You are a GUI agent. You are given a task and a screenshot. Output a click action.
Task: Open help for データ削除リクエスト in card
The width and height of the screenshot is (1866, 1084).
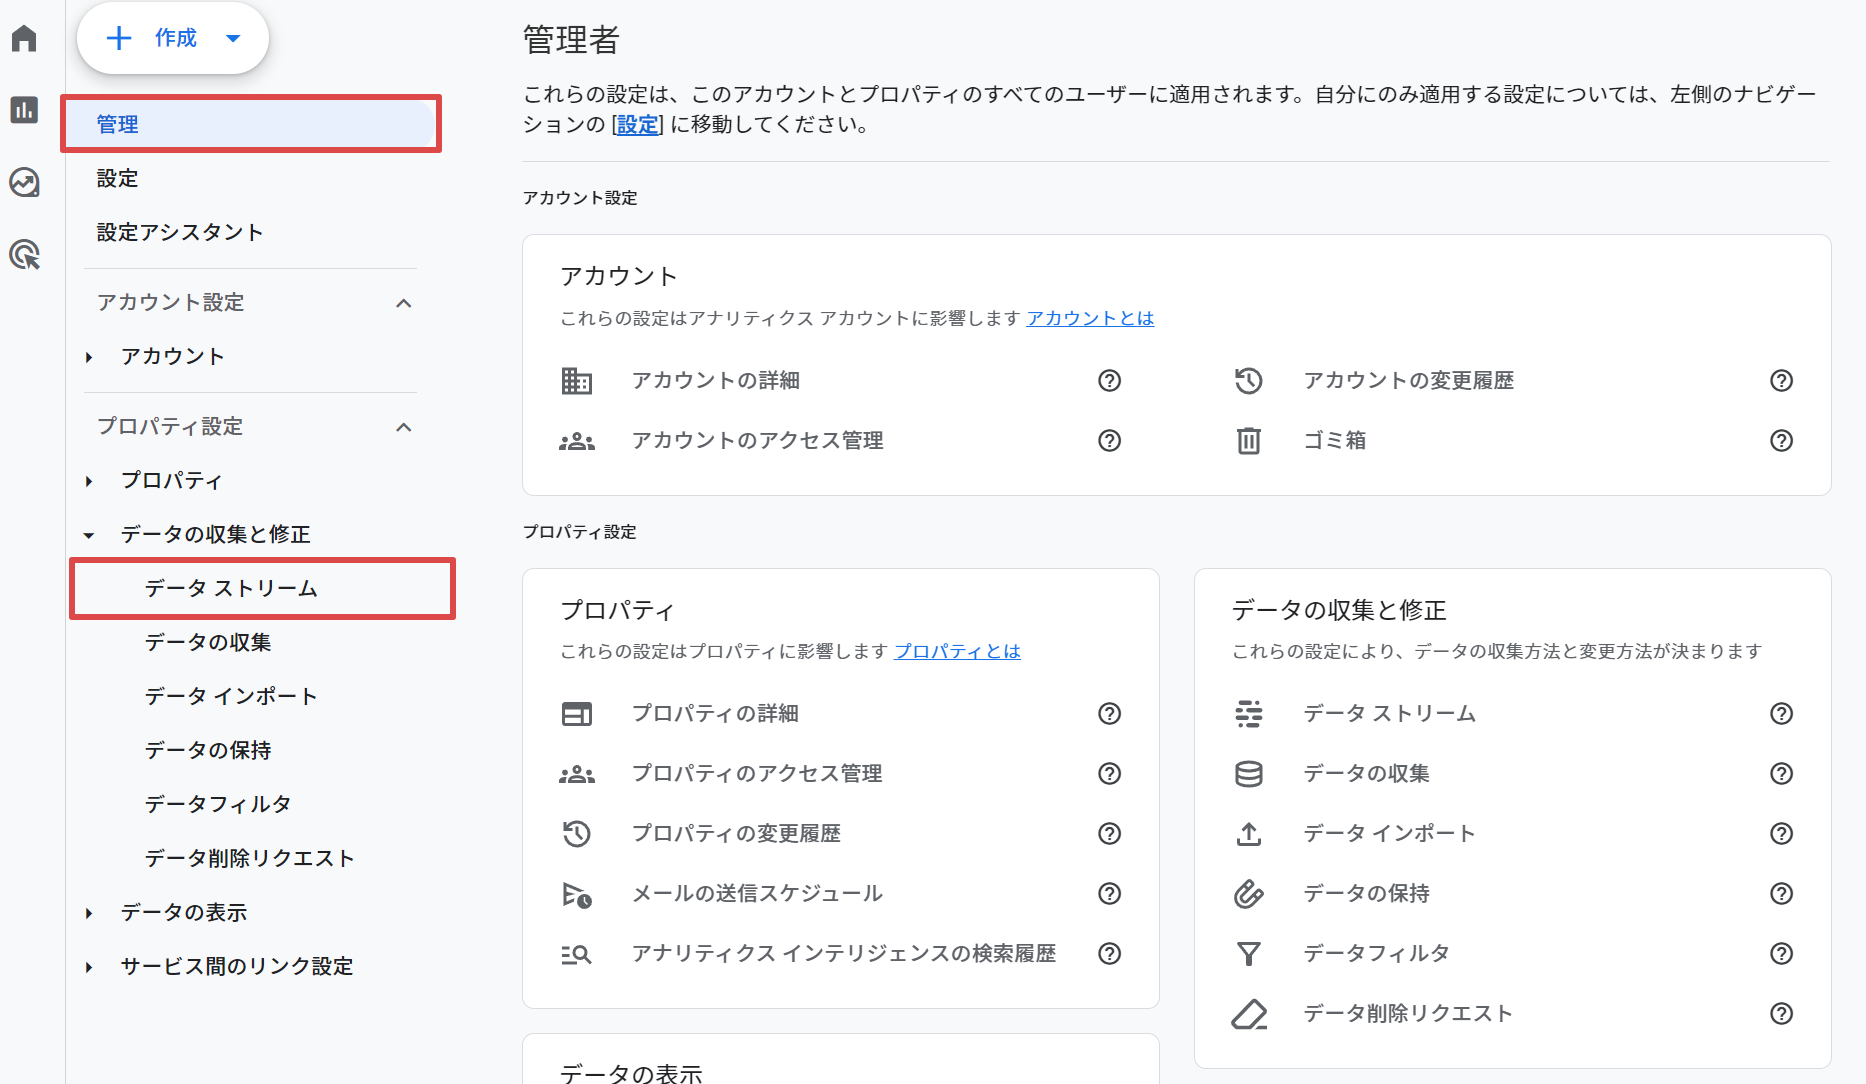[1781, 1013]
